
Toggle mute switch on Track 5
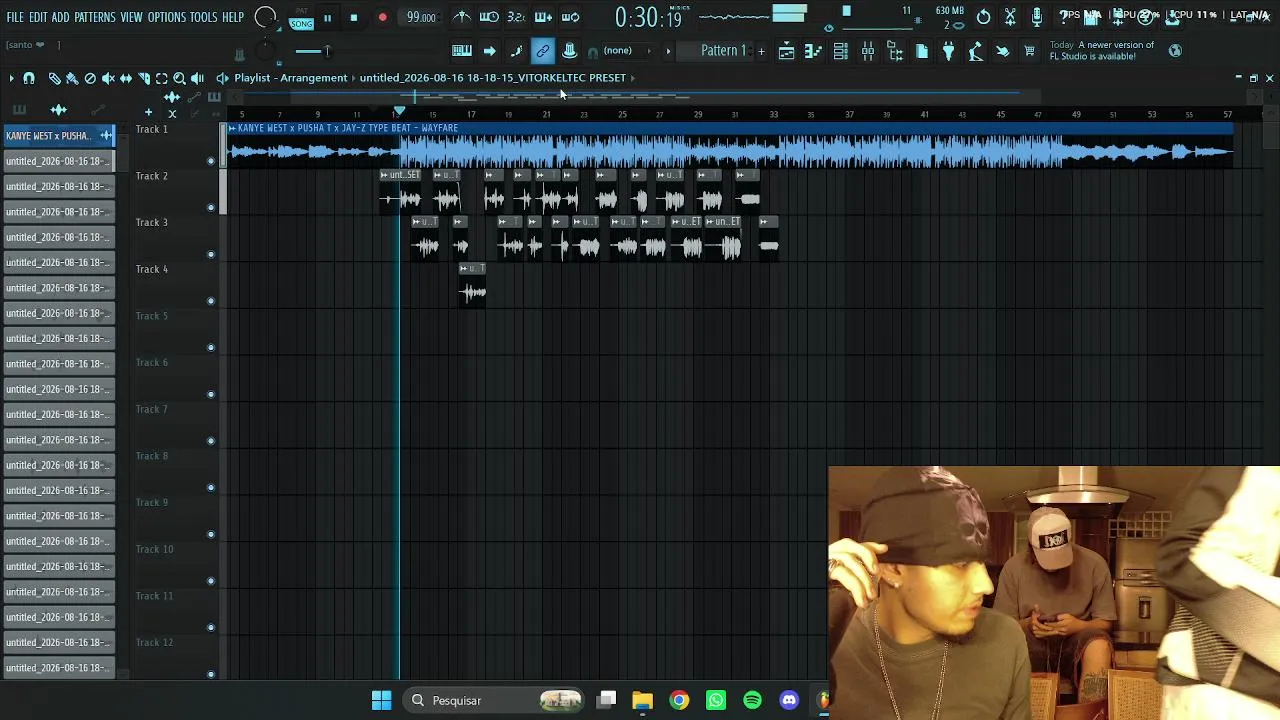[211, 348]
